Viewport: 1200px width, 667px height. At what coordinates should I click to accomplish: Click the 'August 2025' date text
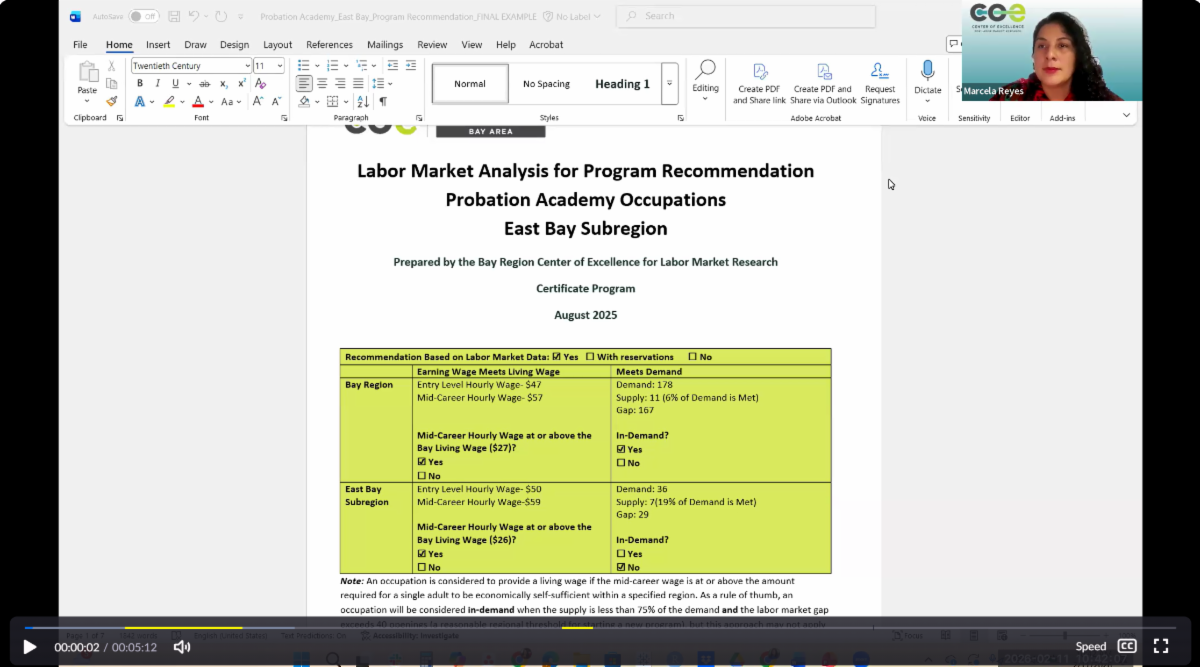[585, 315]
